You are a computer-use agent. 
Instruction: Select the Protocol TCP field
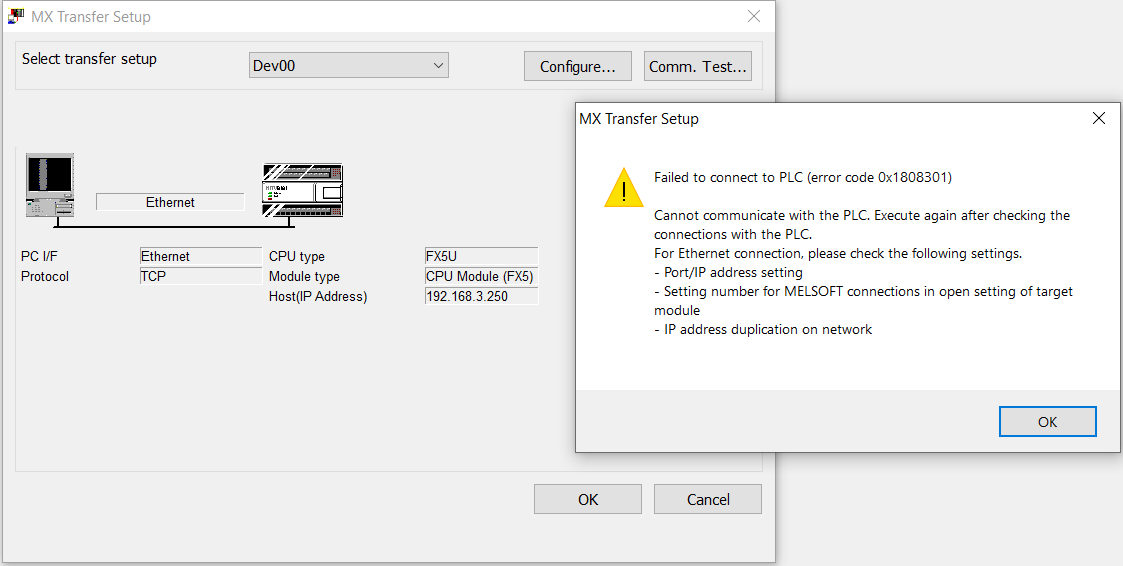(x=201, y=277)
